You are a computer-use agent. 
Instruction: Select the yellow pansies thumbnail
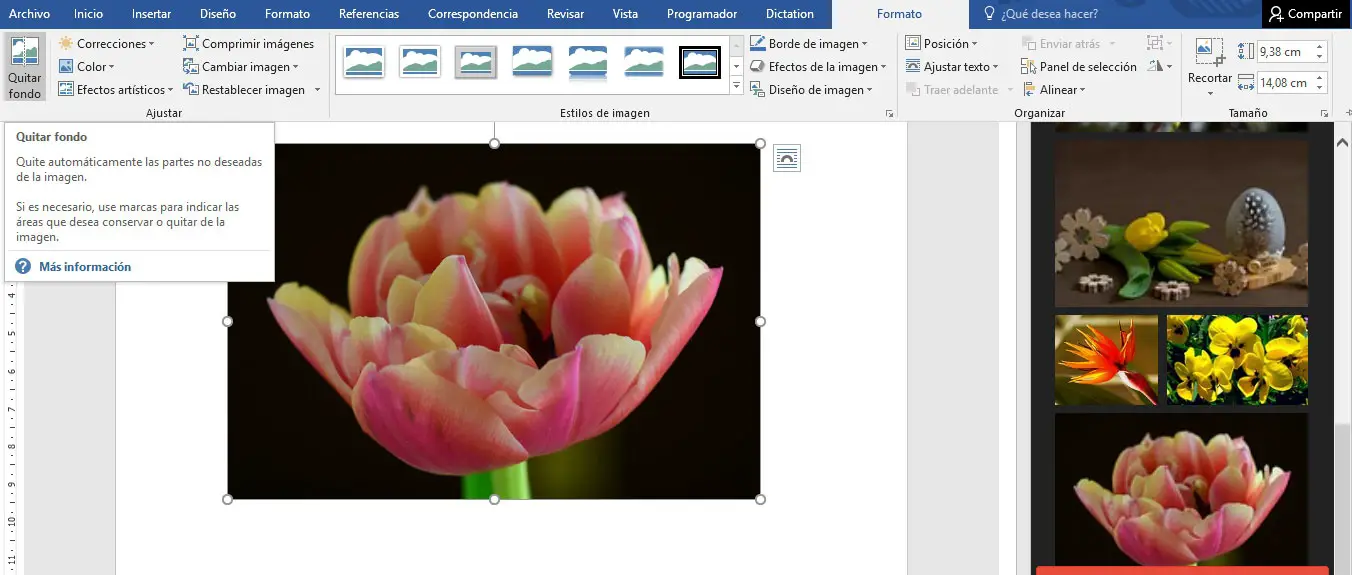[x=1237, y=360]
